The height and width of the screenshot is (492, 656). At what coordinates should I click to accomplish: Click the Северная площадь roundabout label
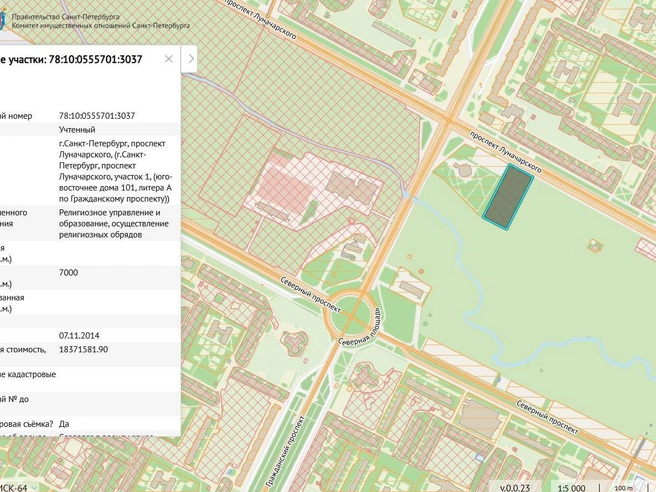(359, 326)
